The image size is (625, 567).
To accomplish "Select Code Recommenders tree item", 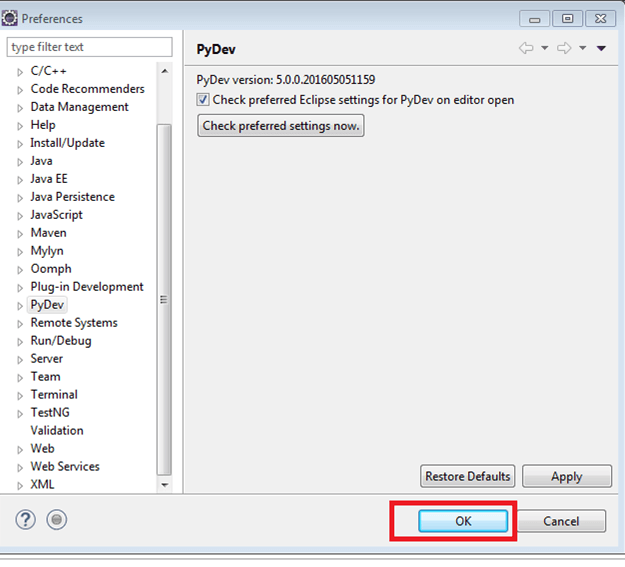I will point(87,89).
